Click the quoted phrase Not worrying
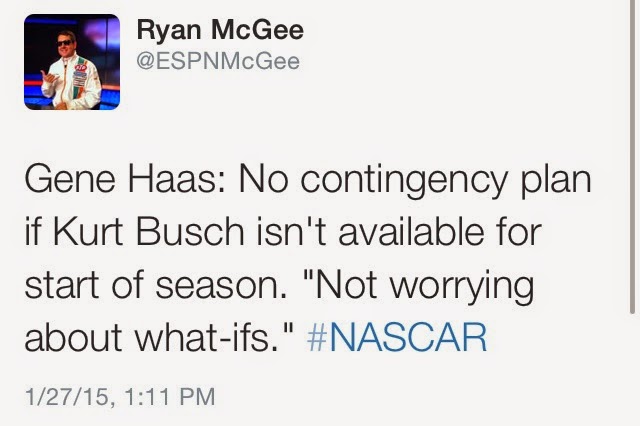This screenshot has height=426, width=640. pyautogui.click(x=419, y=287)
